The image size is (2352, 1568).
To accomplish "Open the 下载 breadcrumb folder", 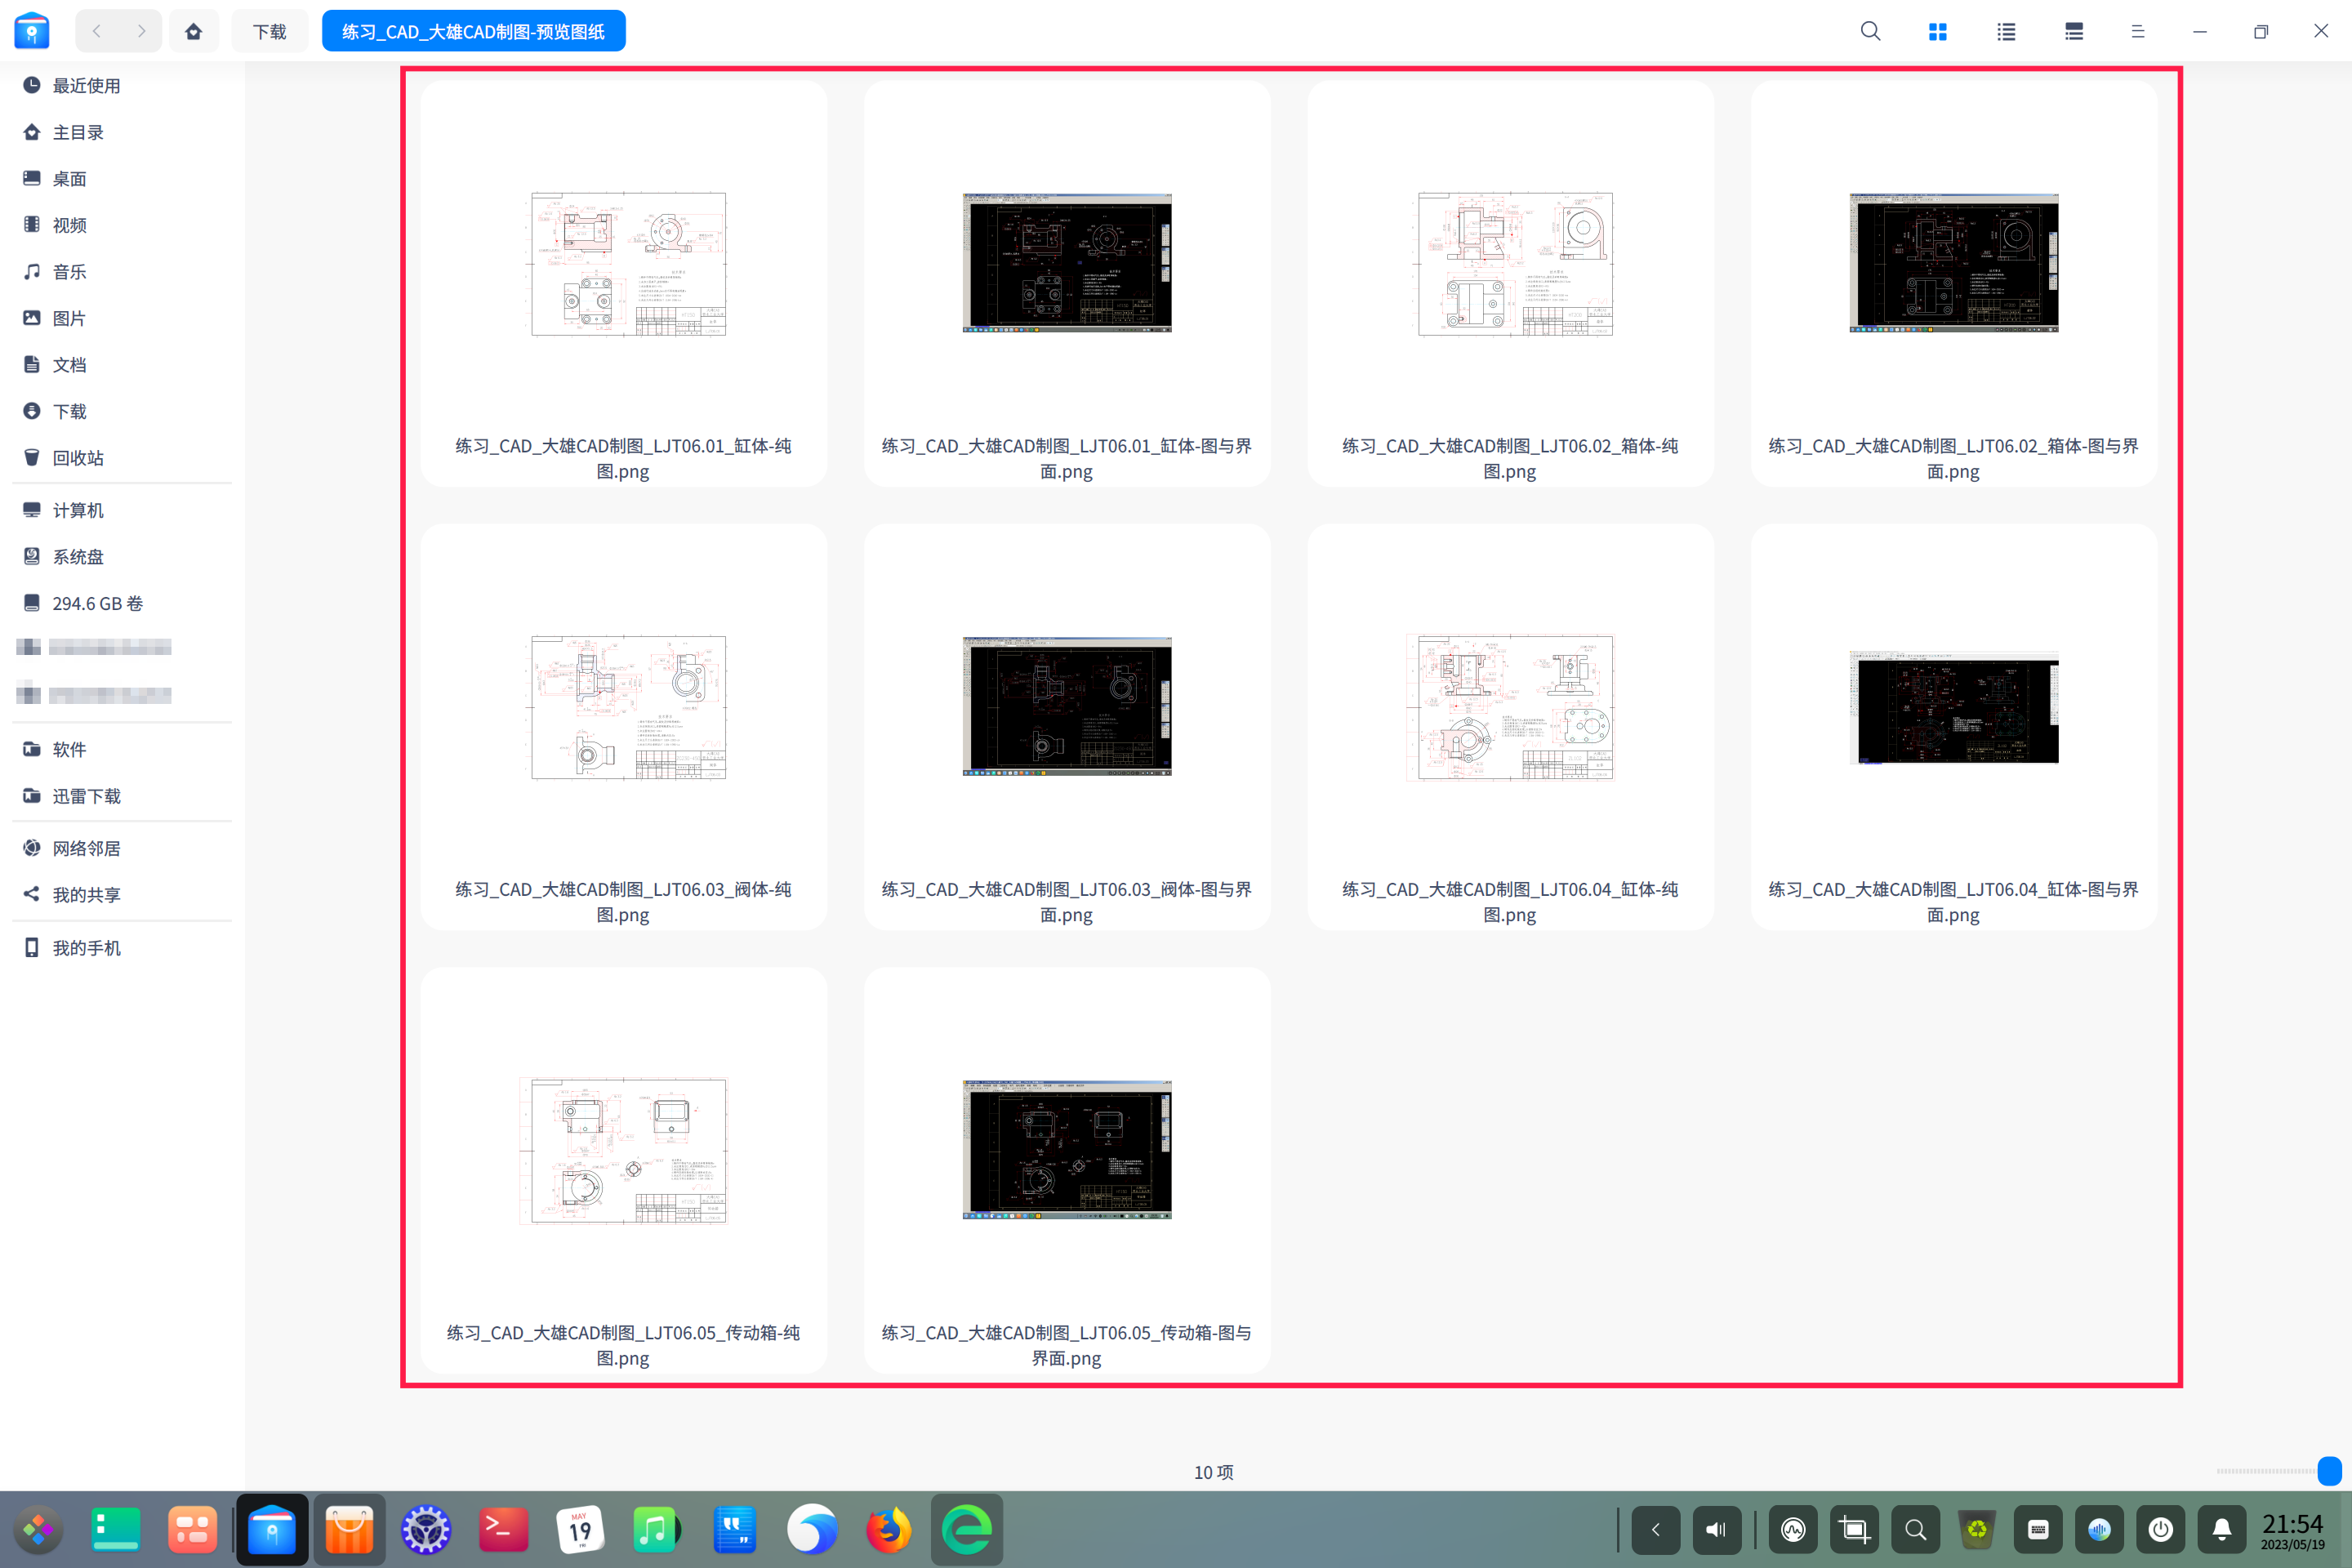I will click(x=269, y=31).
